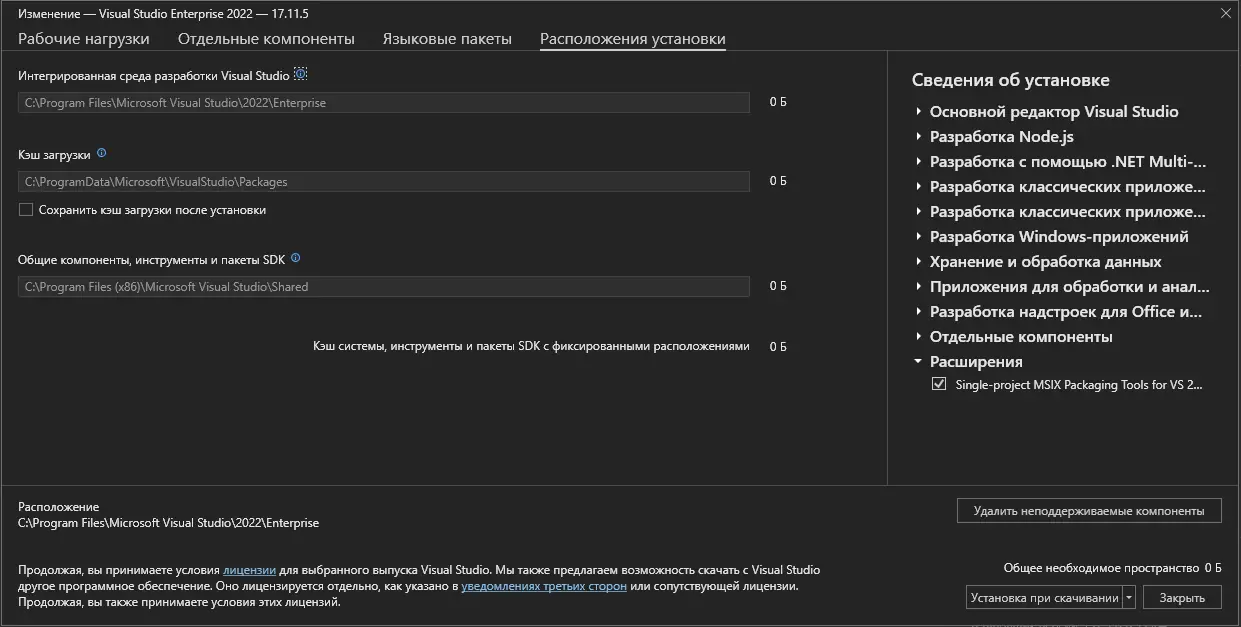This screenshot has width=1241, height=627.
Task: Collapse the Расширения section
Action: [x=918, y=362]
